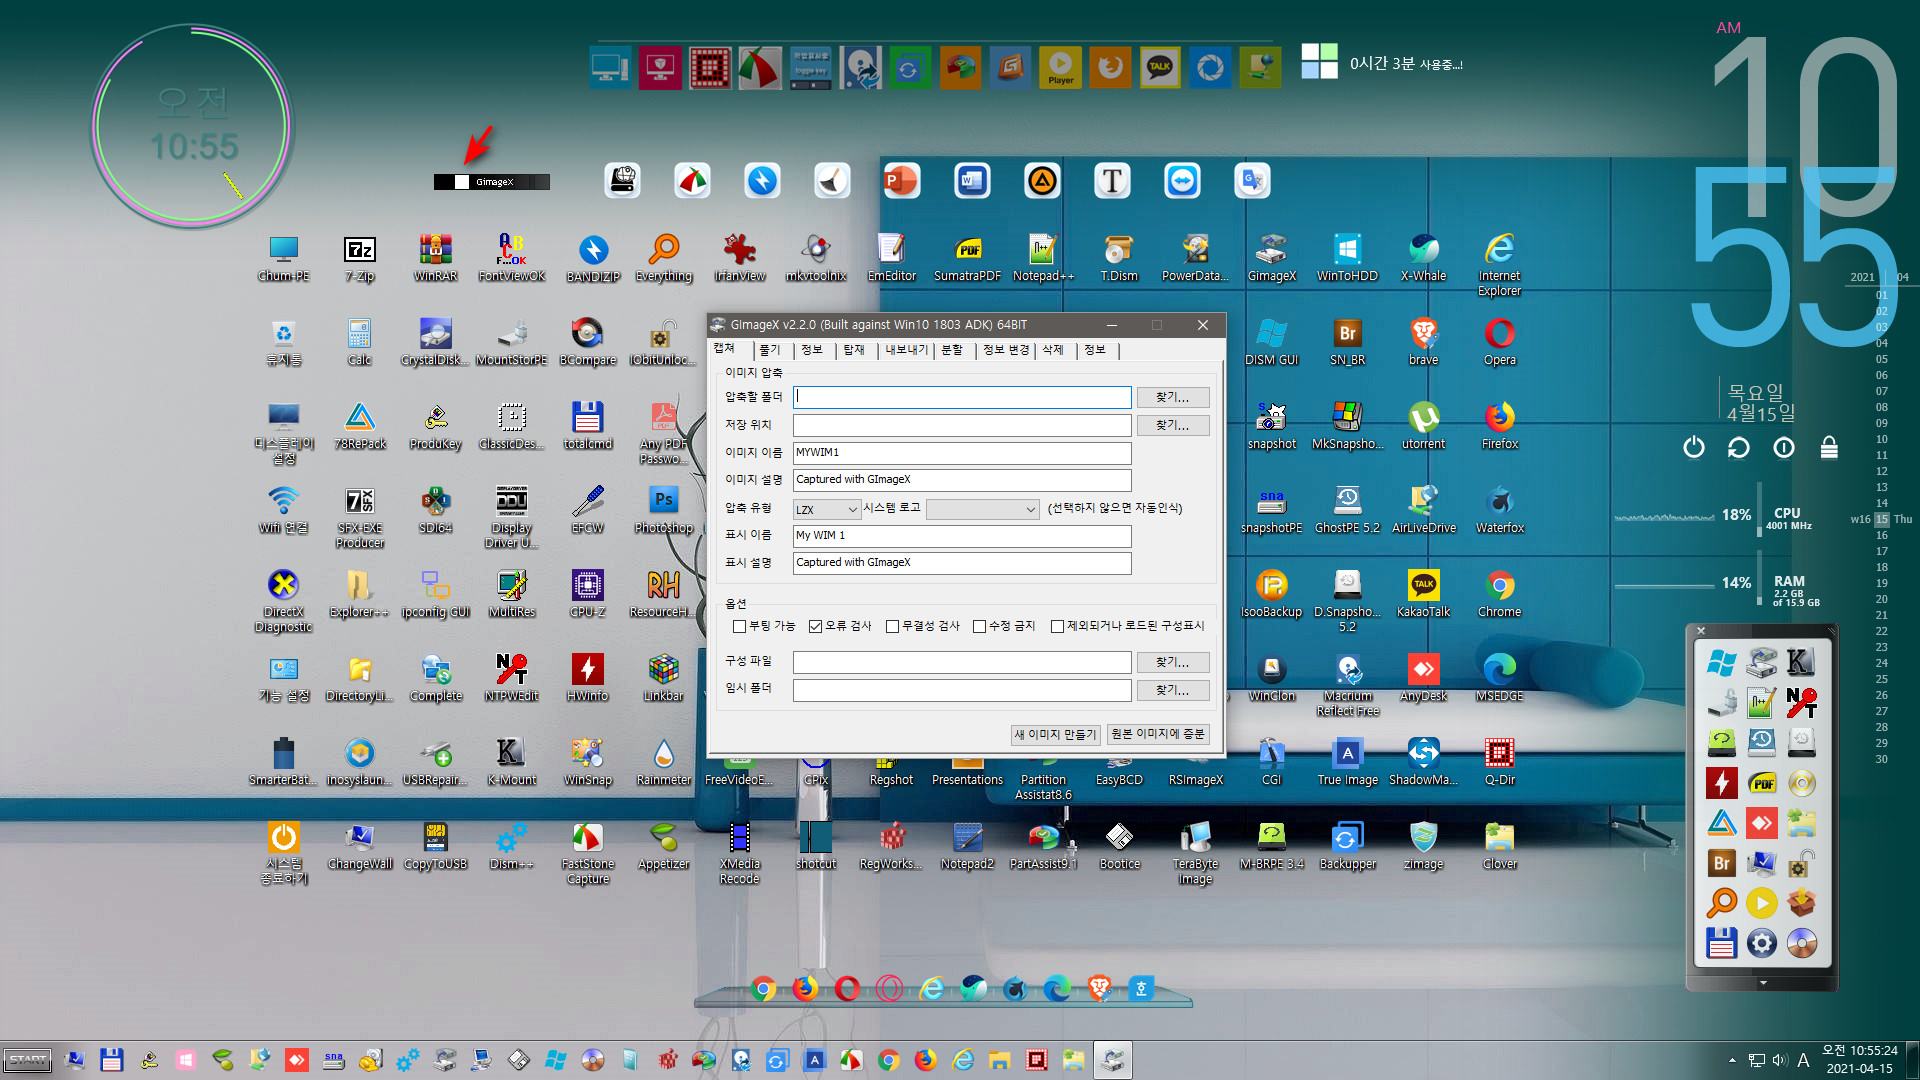The image size is (1920, 1080).
Task: Enable the 부팅 가능 checkbox
Action: 739,626
